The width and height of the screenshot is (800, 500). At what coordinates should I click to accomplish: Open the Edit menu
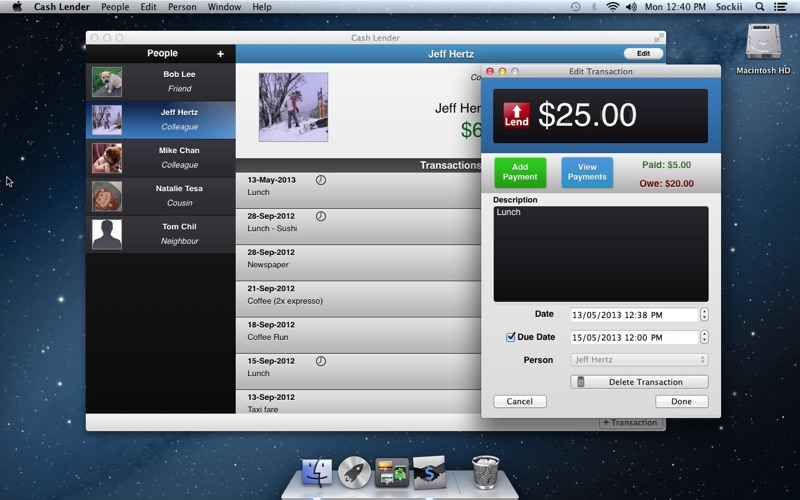tap(148, 7)
